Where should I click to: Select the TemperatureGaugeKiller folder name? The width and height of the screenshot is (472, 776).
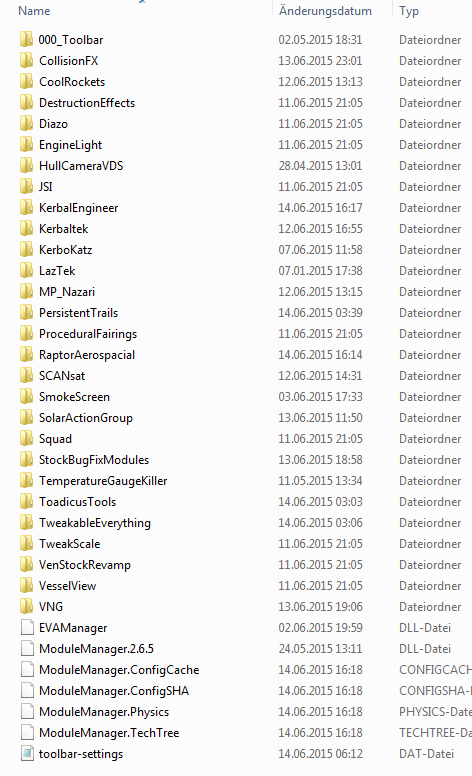tap(103, 481)
